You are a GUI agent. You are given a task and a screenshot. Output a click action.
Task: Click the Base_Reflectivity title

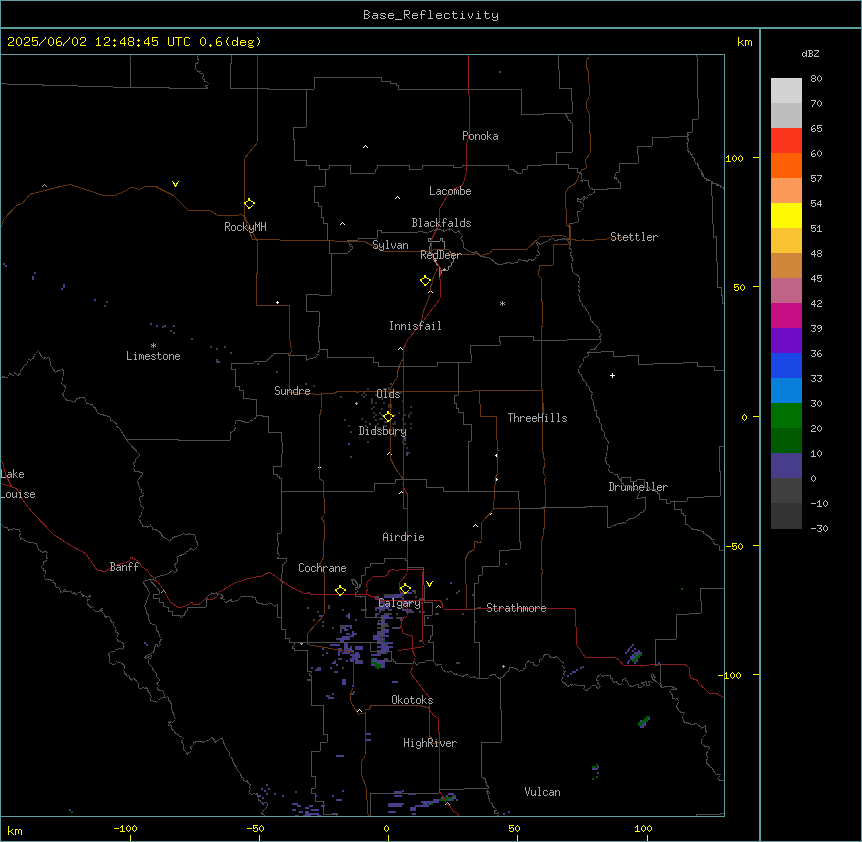[431, 15]
